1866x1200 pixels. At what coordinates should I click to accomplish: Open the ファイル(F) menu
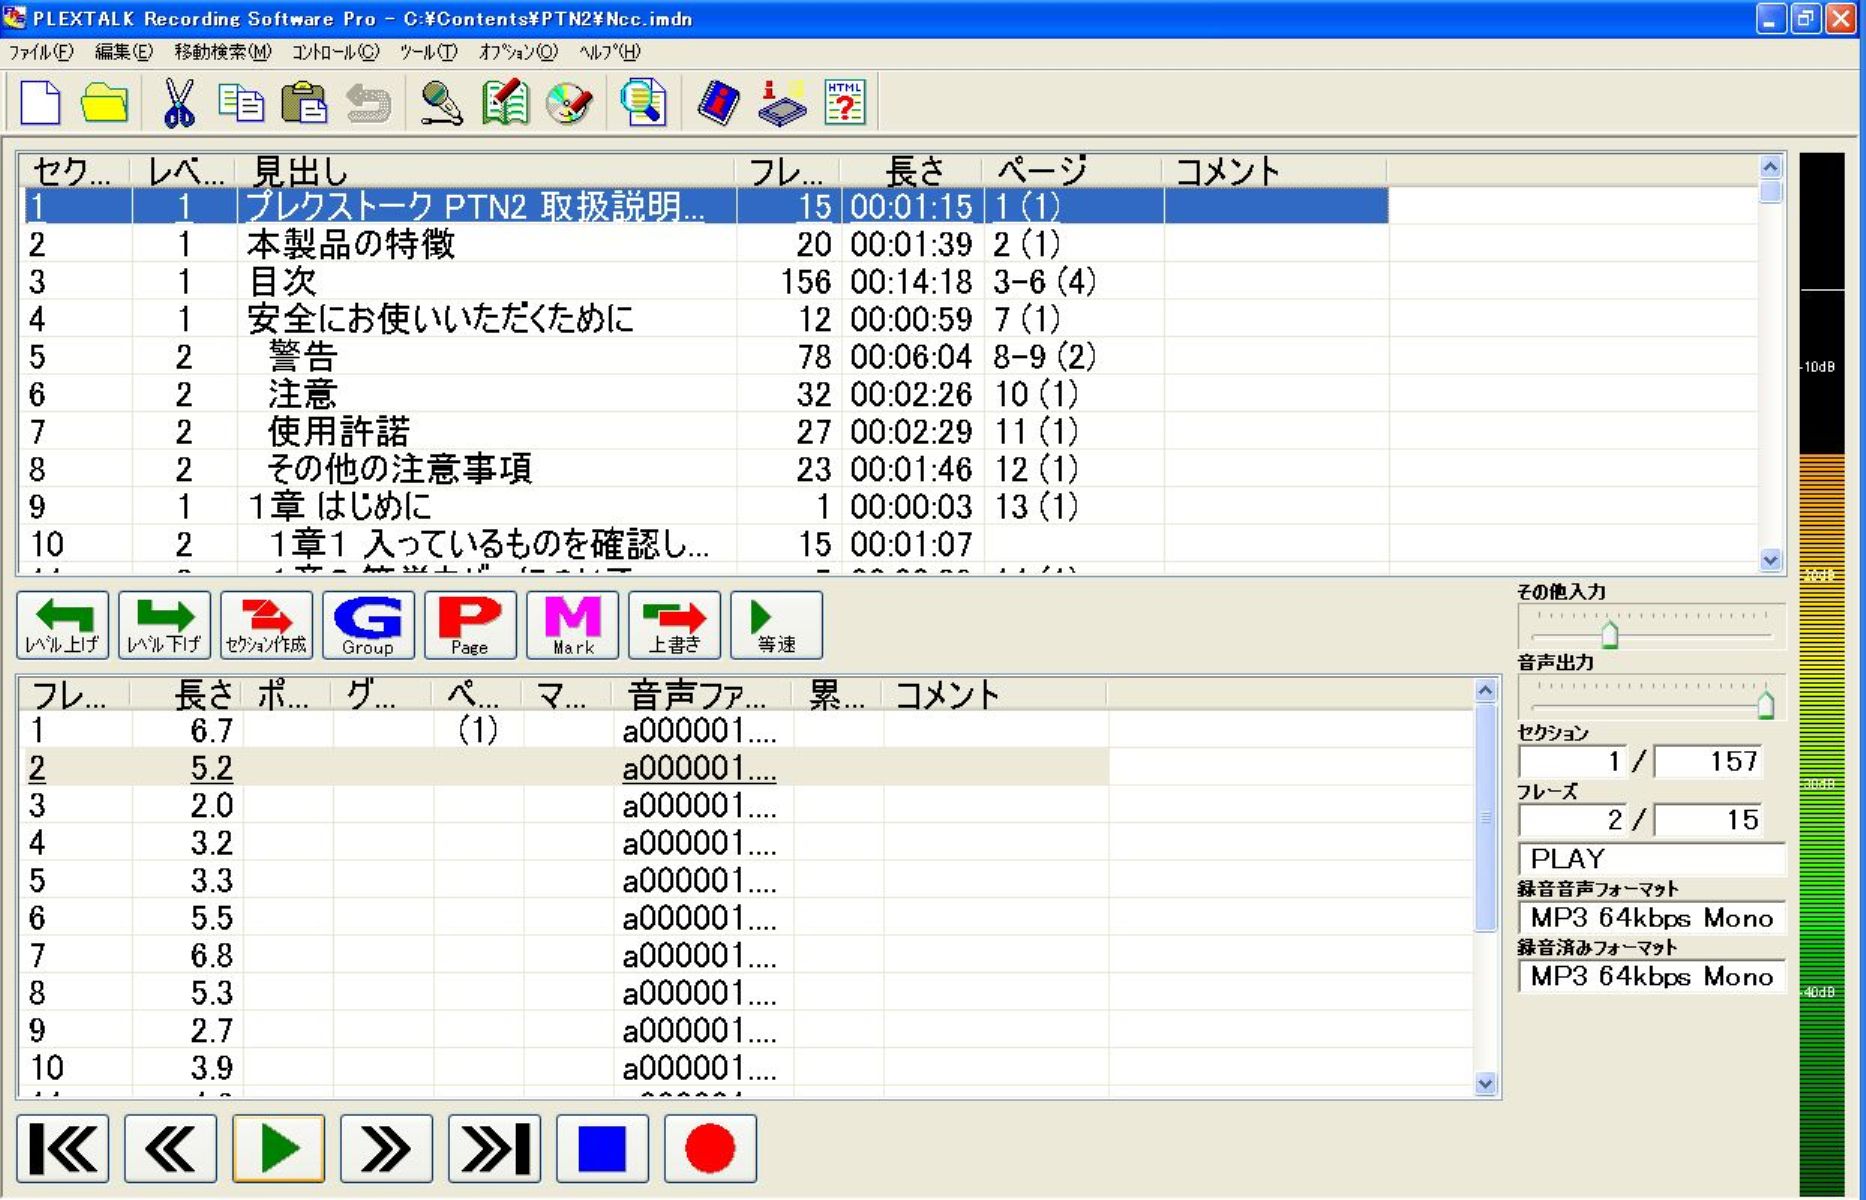[x=41, y=52]
